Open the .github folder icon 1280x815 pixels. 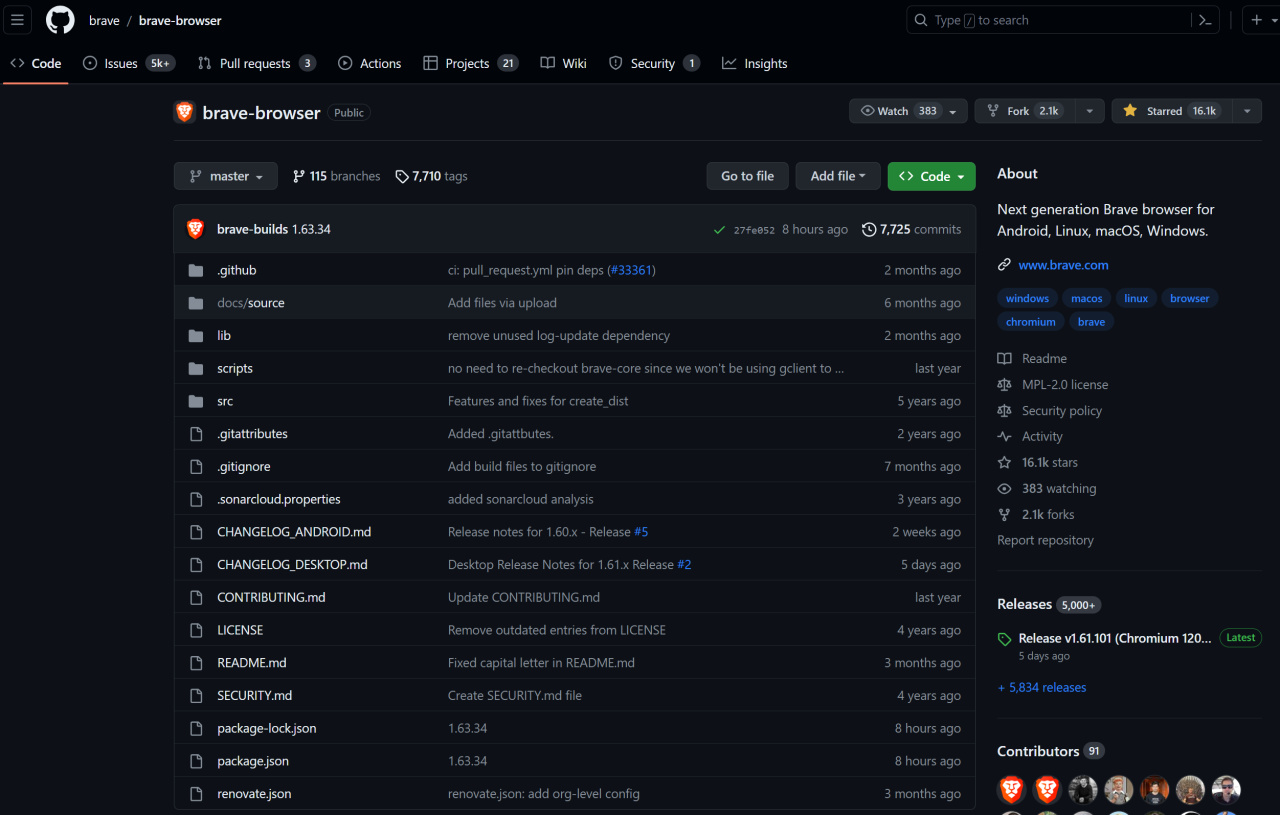(x=196, y=270)
